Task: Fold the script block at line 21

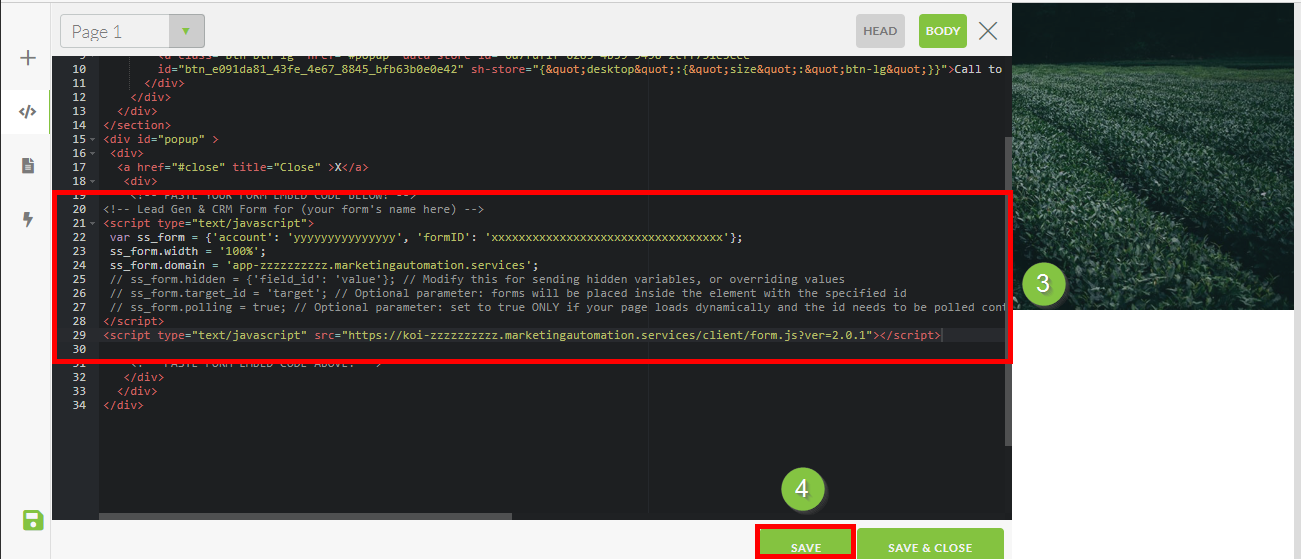Action: pyautogui.click(x=93, y=224)
